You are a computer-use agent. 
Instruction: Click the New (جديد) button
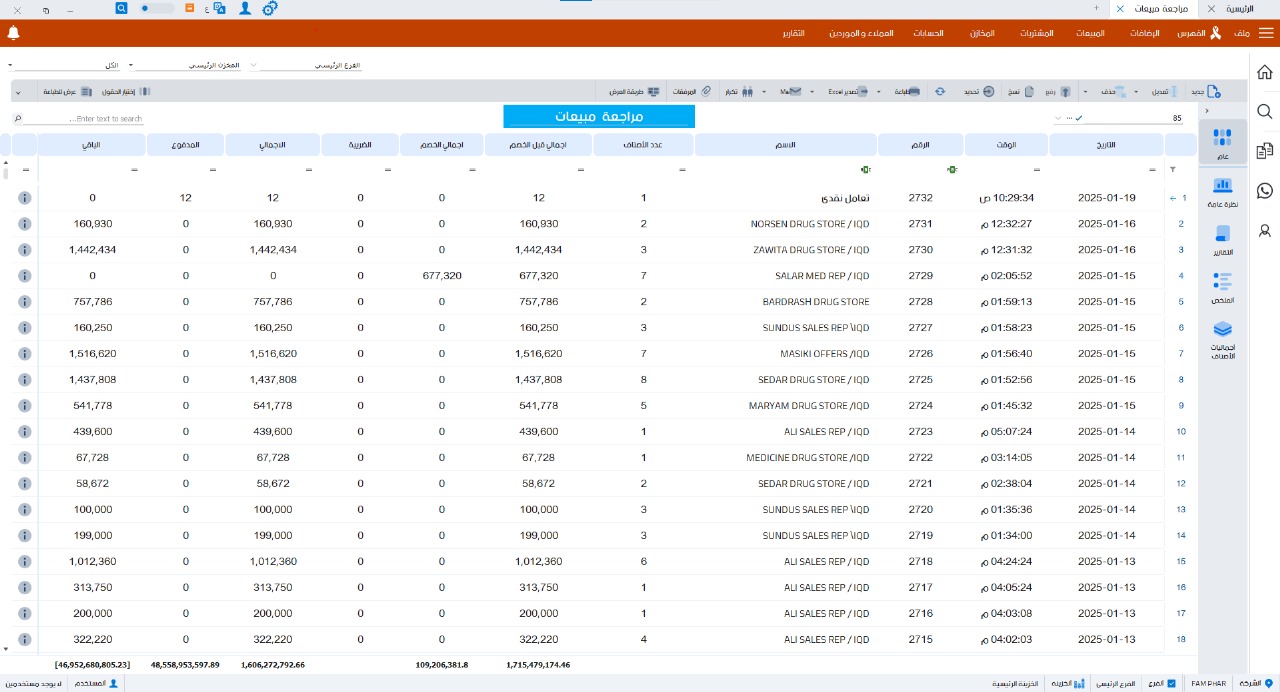pyautogui.click(x=1205, y=91)
